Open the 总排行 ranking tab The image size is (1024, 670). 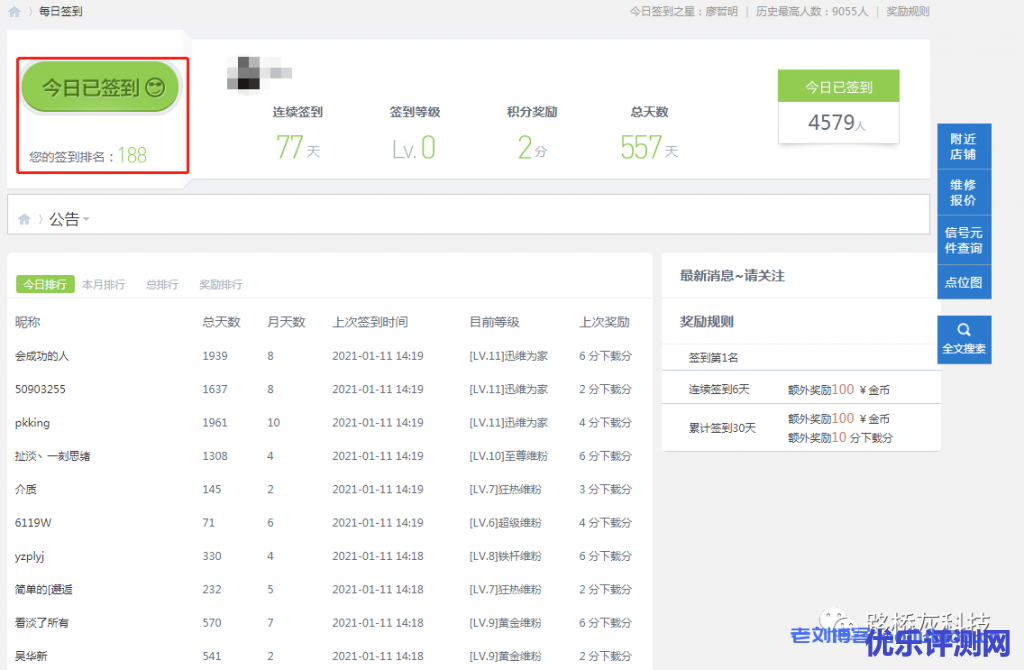[x=162, y=284]
